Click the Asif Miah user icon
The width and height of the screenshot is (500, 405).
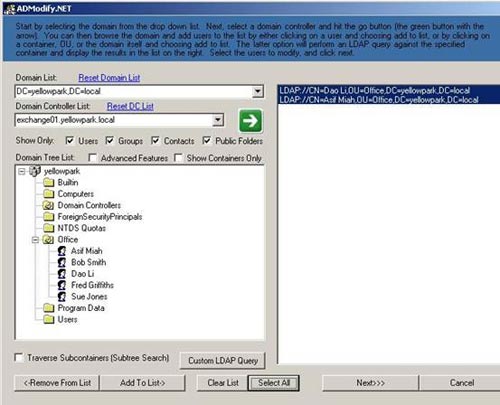pyautogui.click(x=62, y=251)
